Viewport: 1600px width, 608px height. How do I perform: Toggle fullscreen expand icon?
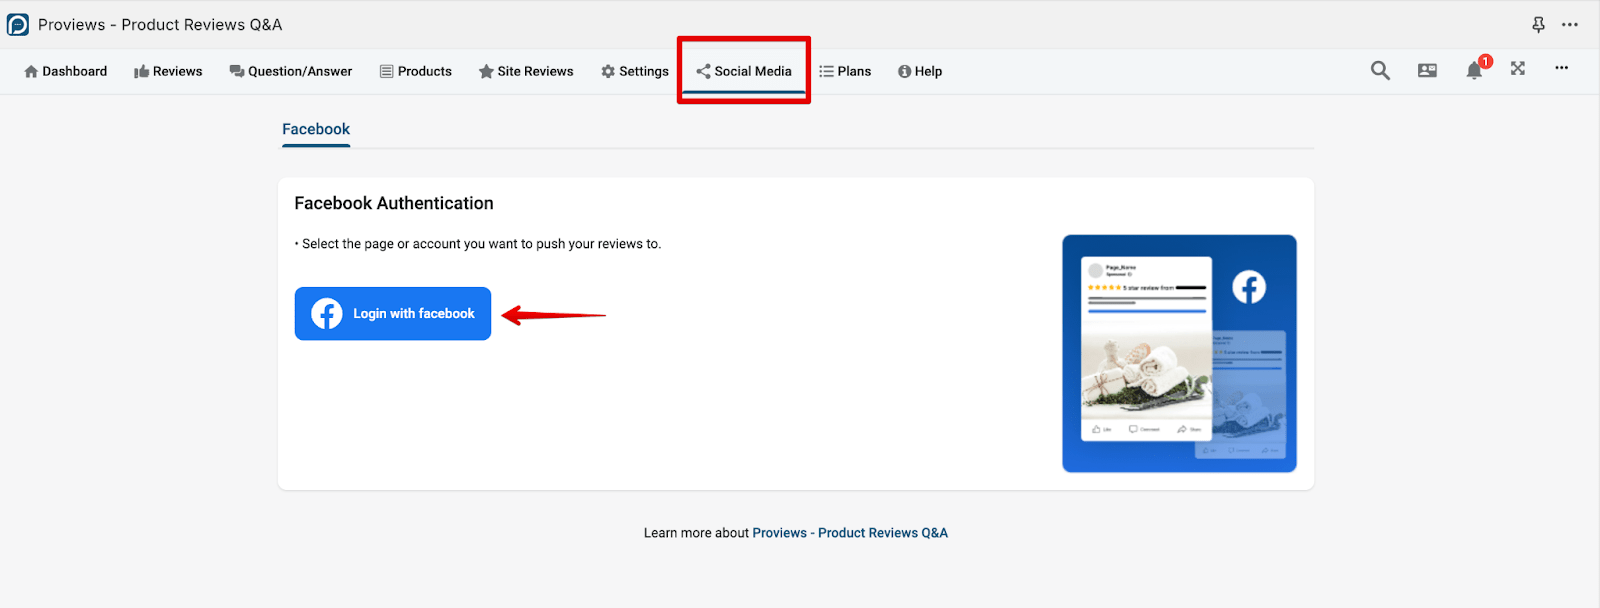[x=1518, y=68]
